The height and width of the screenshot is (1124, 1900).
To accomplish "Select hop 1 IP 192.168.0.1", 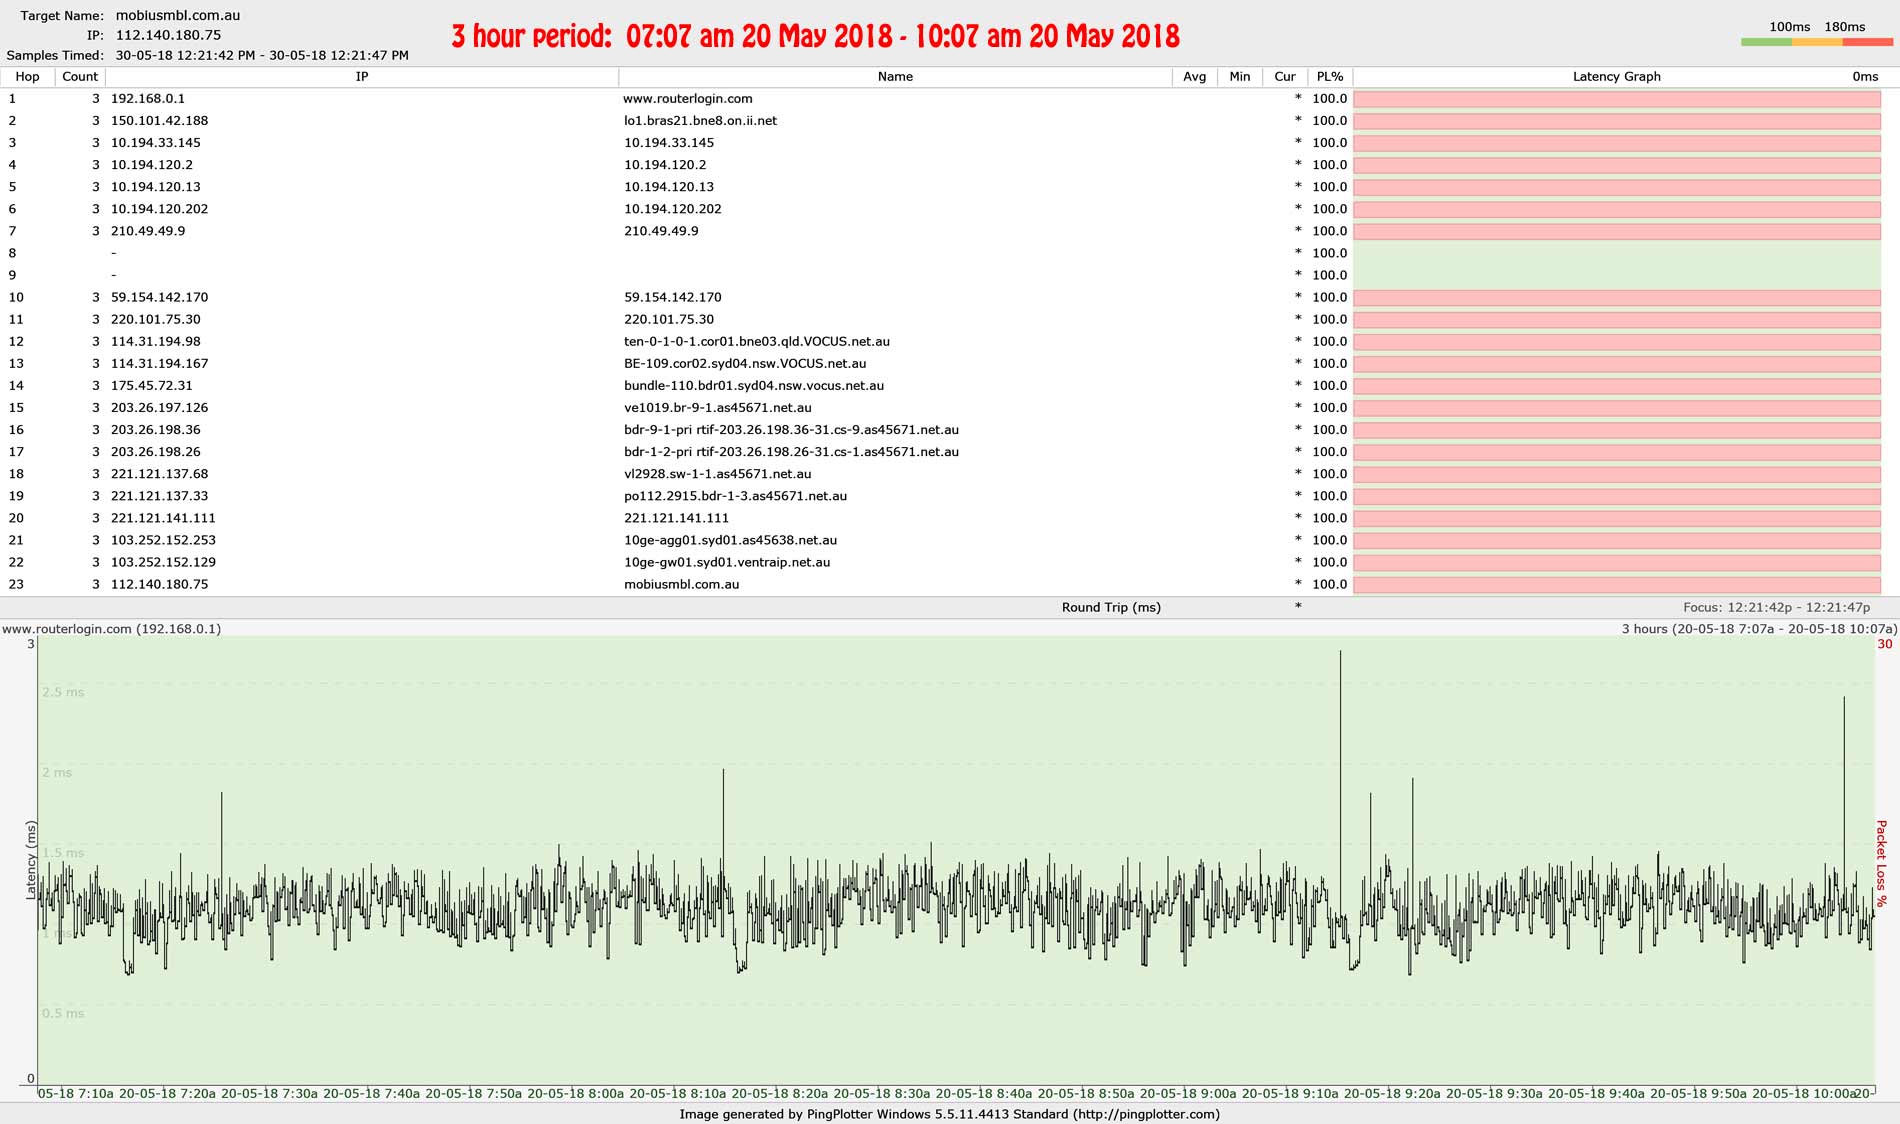I will [x=148, y=99].
